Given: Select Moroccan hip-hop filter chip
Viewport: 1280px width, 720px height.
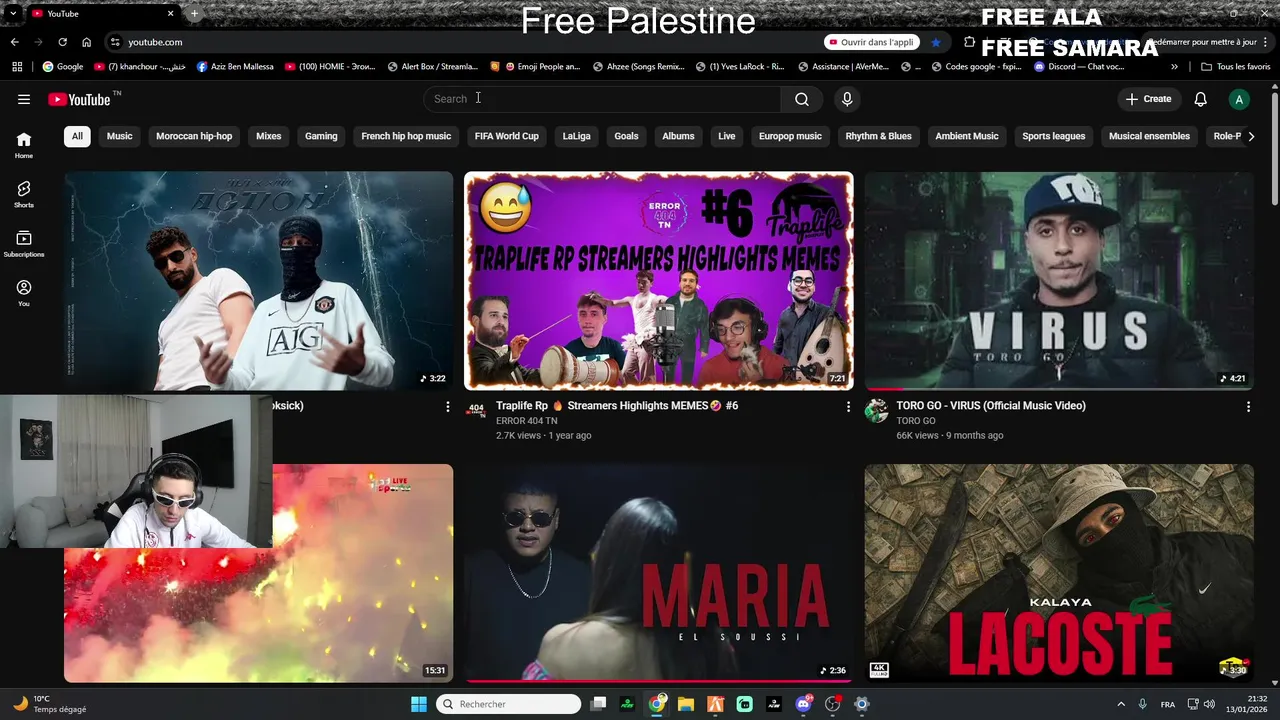Looking at the screenshot, I should (194, 136).
